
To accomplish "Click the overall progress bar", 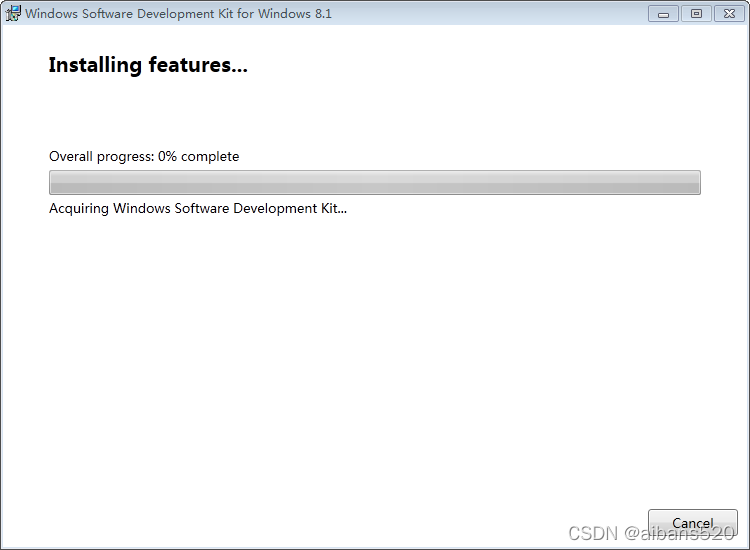I will (x=375, y=182).
